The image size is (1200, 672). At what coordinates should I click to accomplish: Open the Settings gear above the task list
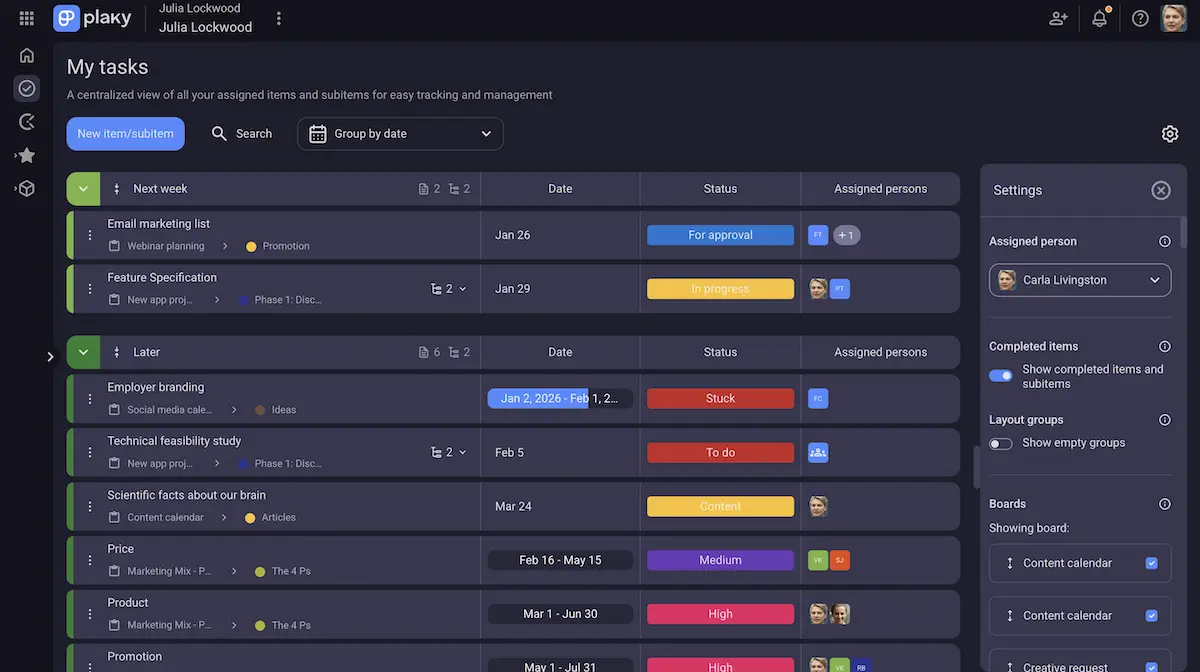(x=1170, y=133)
